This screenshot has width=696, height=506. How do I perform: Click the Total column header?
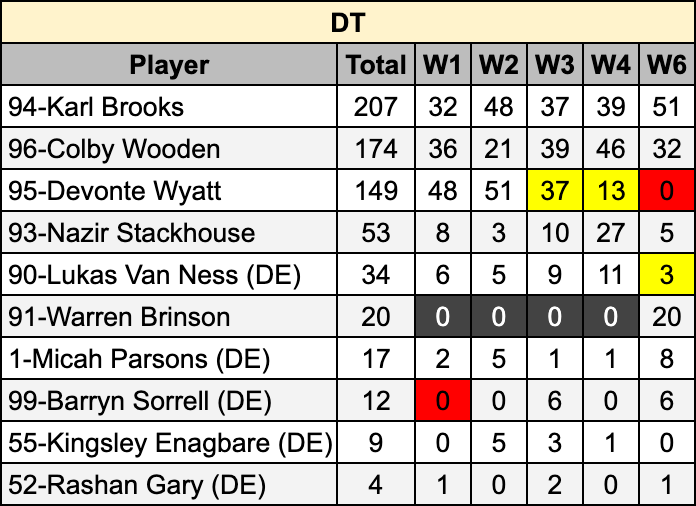pyautogui.click(x=375, y=65)
